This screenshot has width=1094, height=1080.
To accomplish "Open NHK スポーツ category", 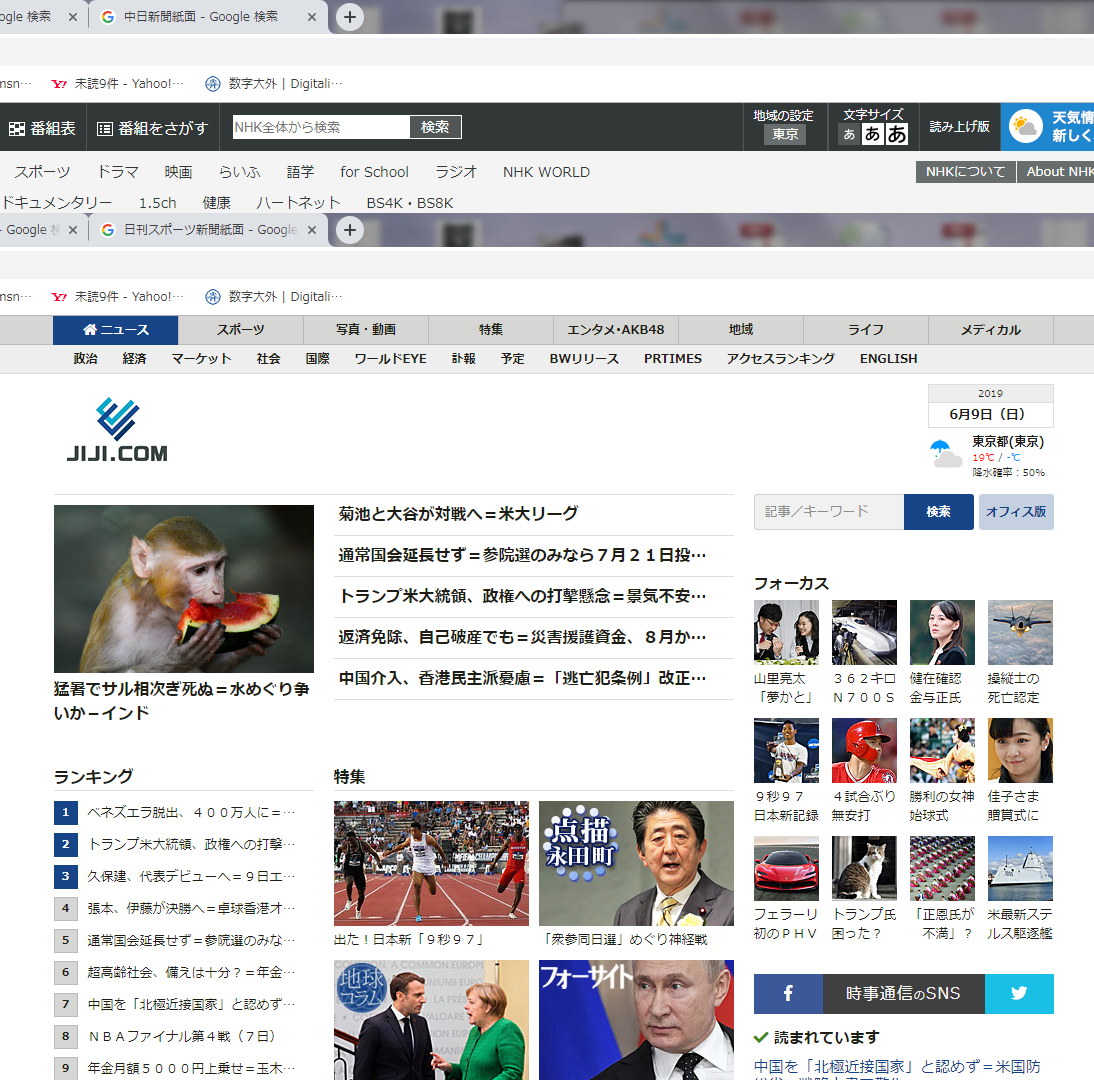I will point(43,172).
